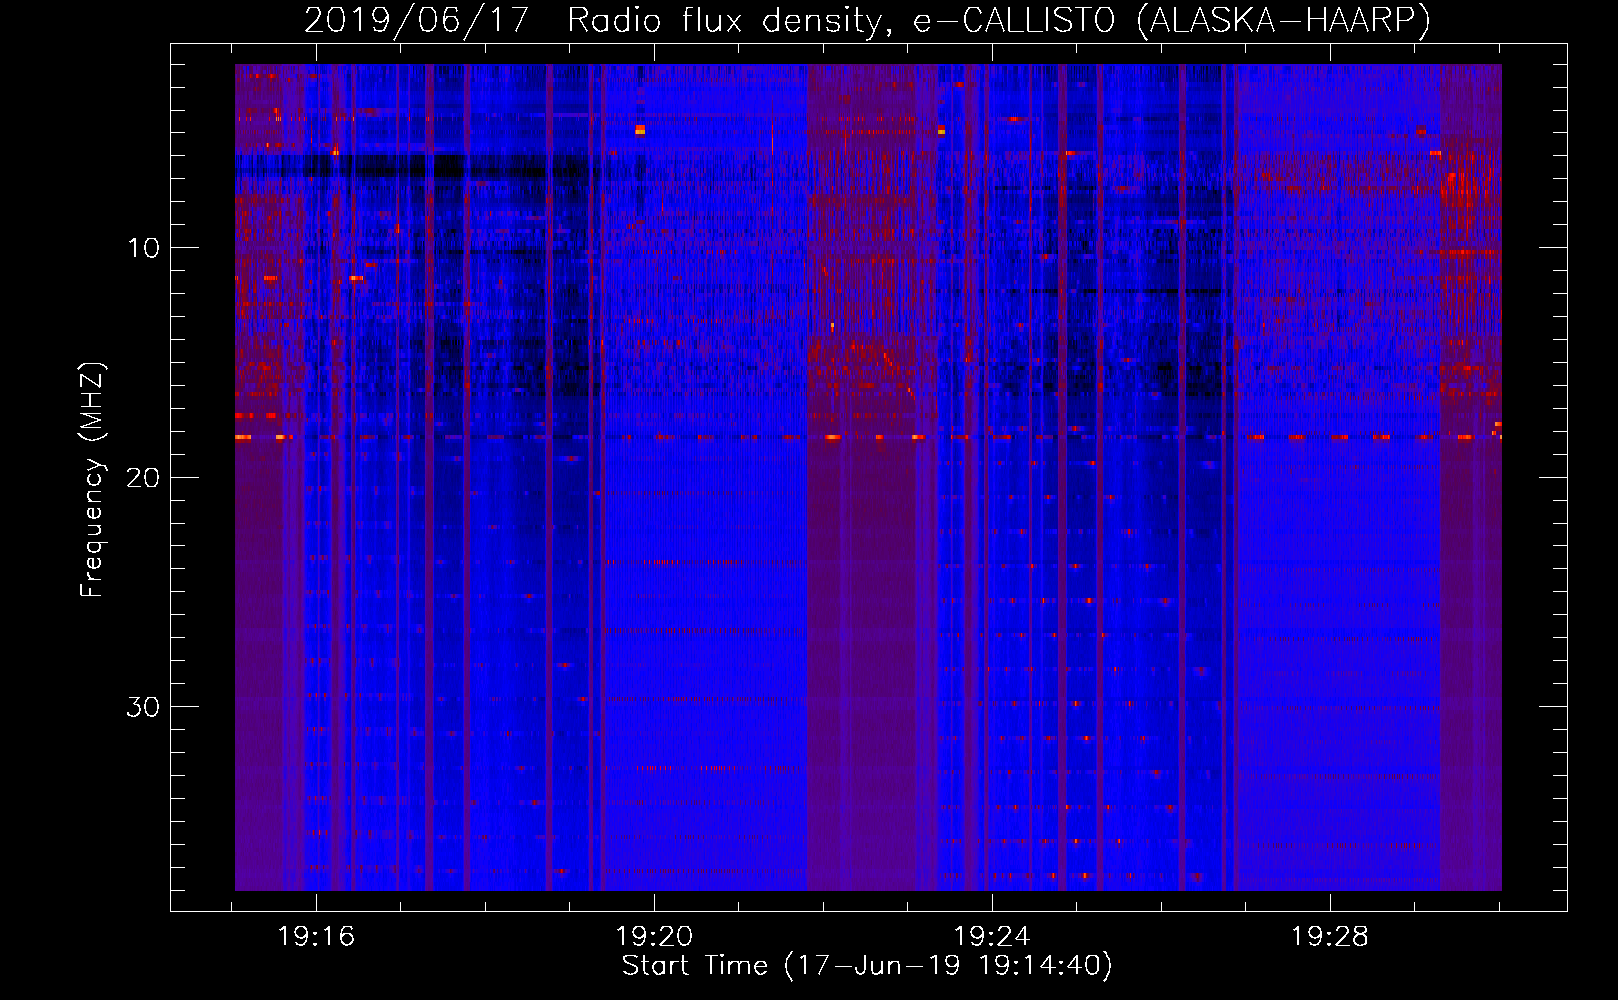The height and width of the screenshot is (1000, 1618).
Task: Click the '10' frequency tick label
Action: point(143,248)
